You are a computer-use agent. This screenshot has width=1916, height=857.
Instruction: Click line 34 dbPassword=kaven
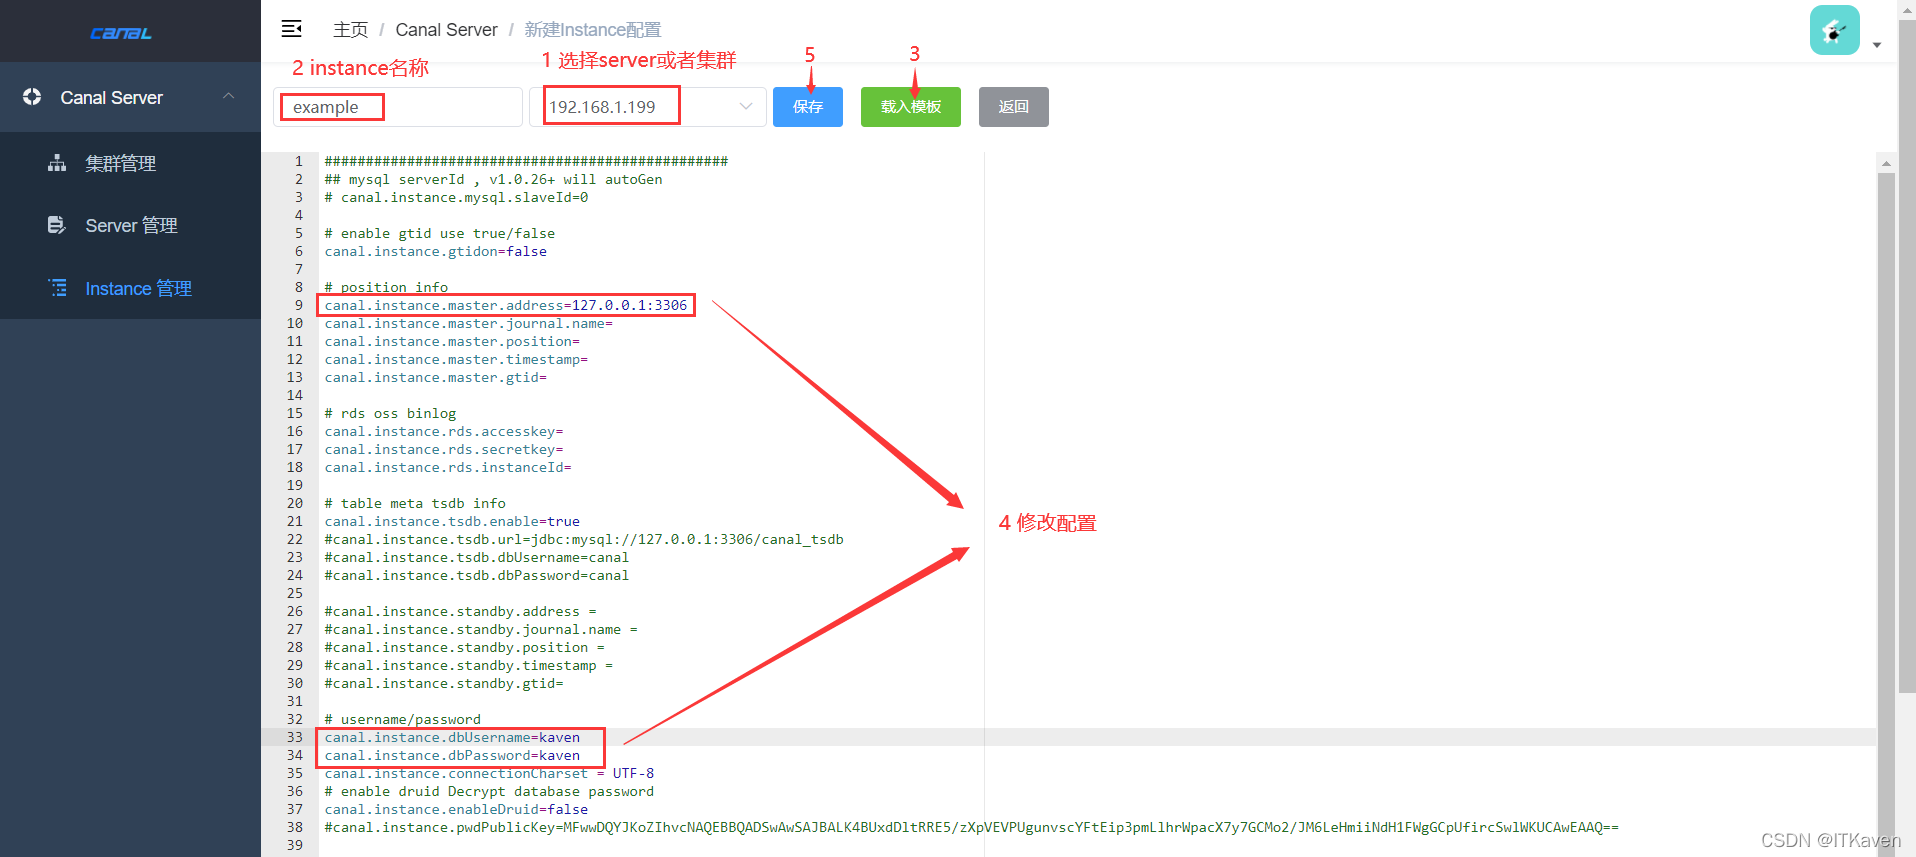point(451,755)
